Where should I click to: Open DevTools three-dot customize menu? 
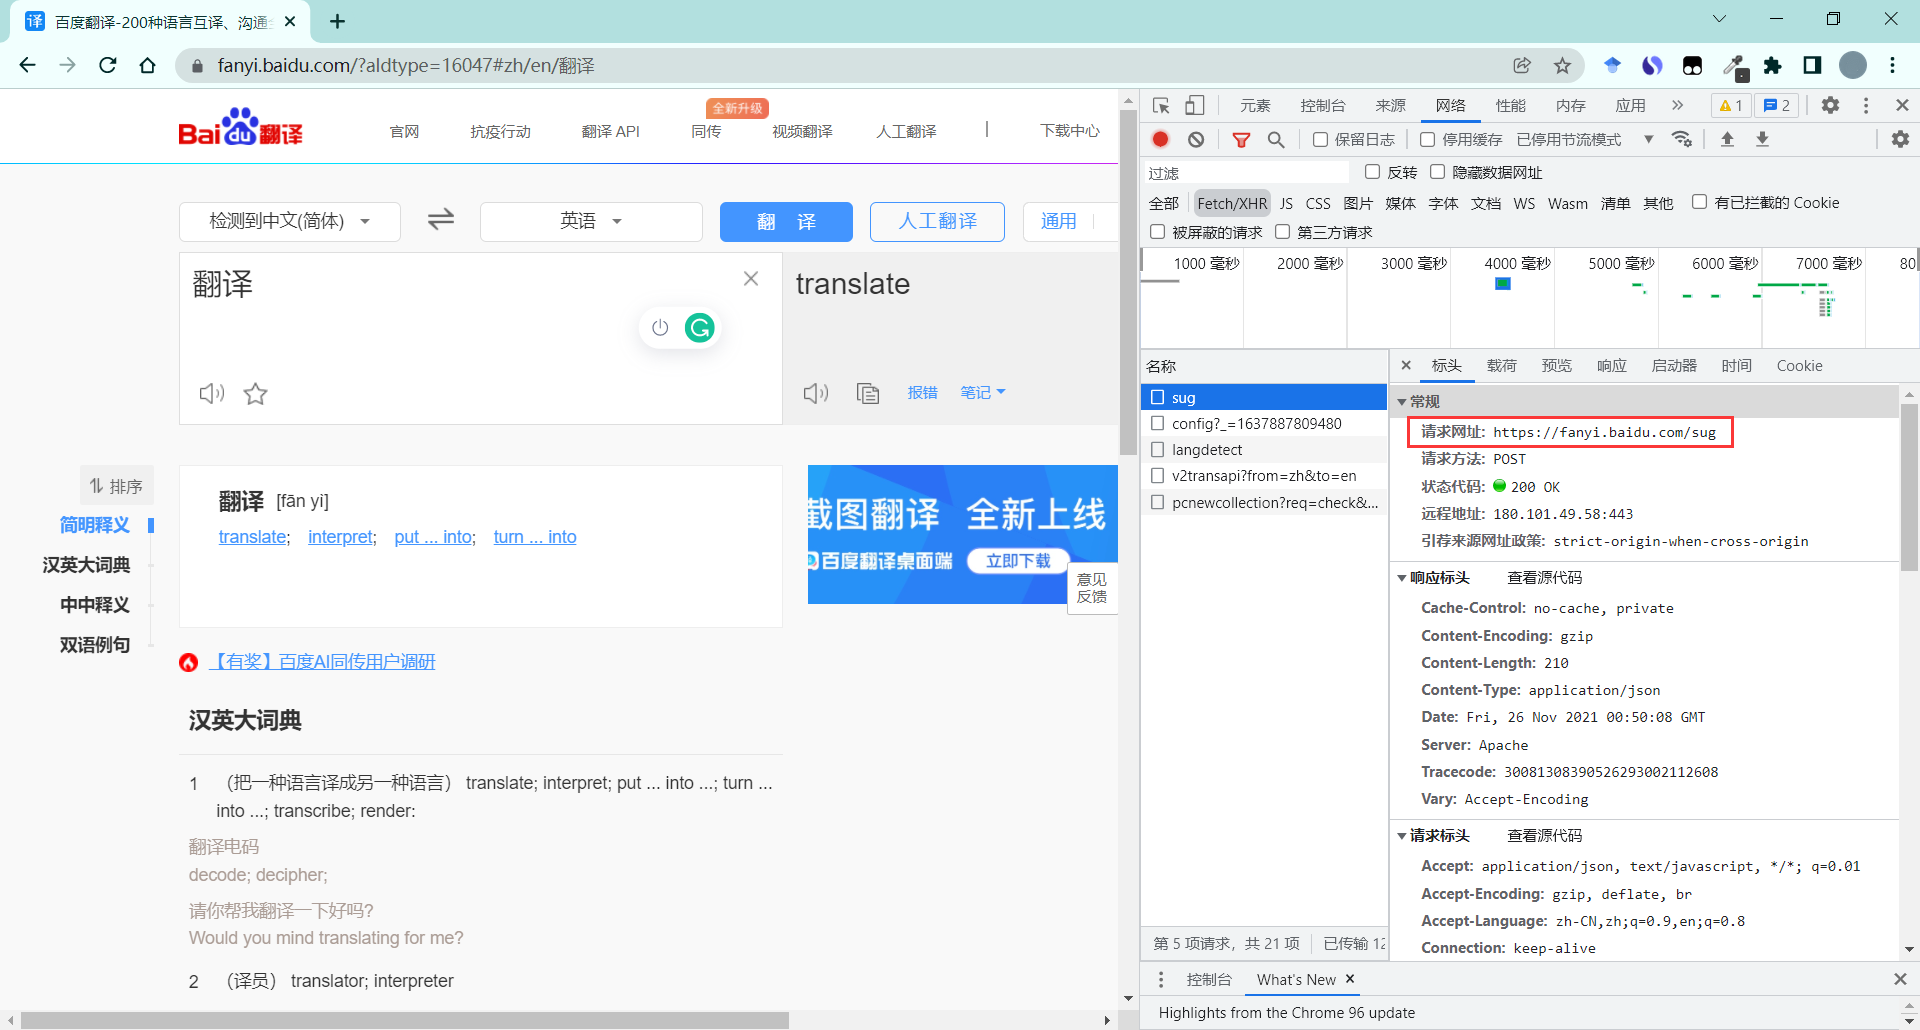click(x=1866, y=106)
